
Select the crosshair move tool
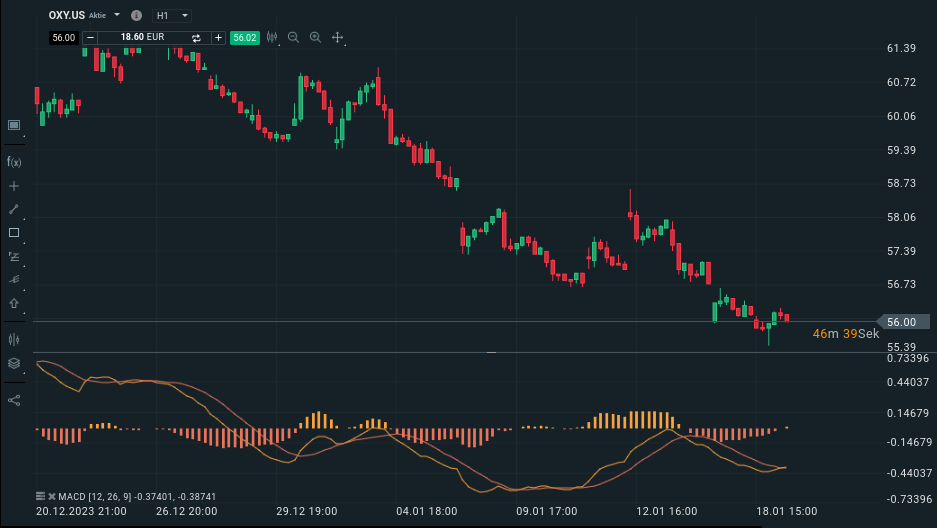point(338,38)
